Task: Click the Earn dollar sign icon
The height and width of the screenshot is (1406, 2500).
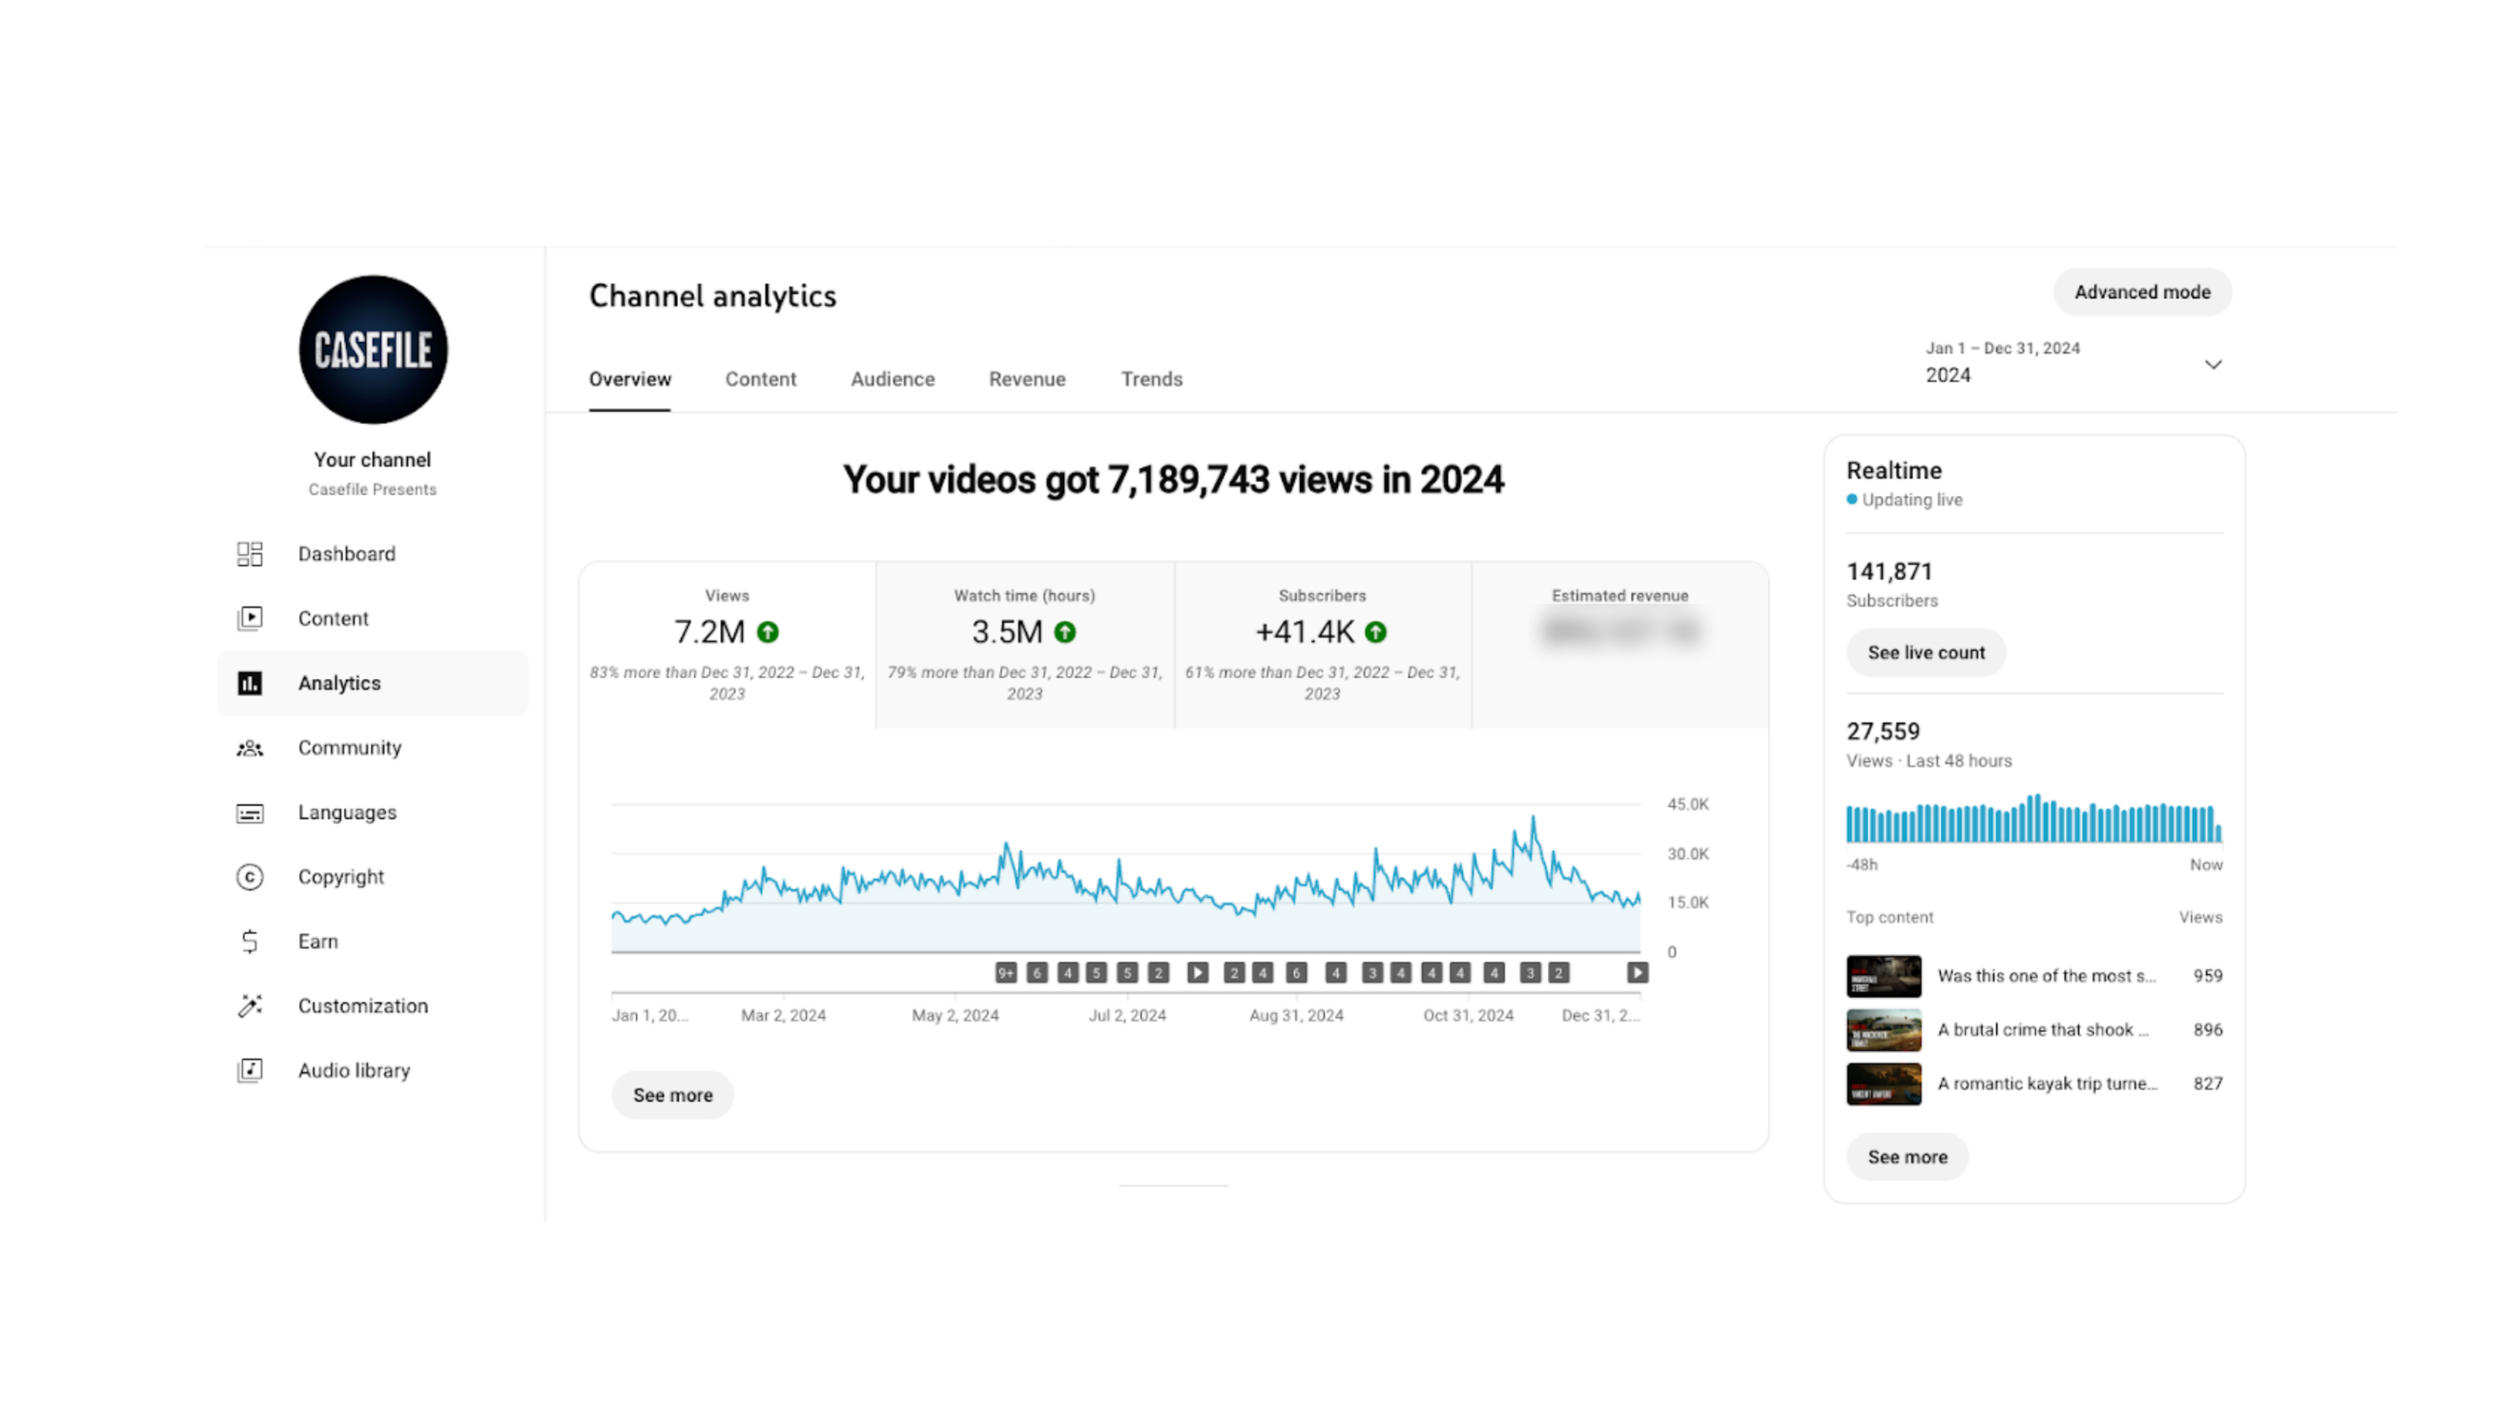Action: click(250, 941)
